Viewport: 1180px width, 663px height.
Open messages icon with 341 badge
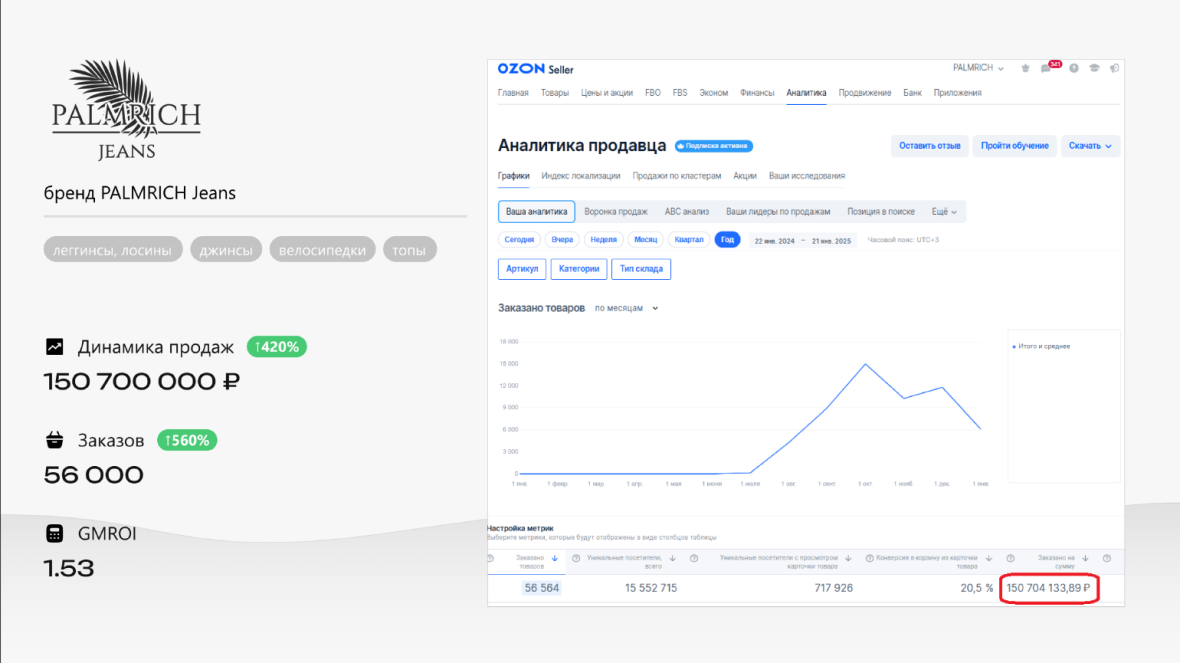1046,68
